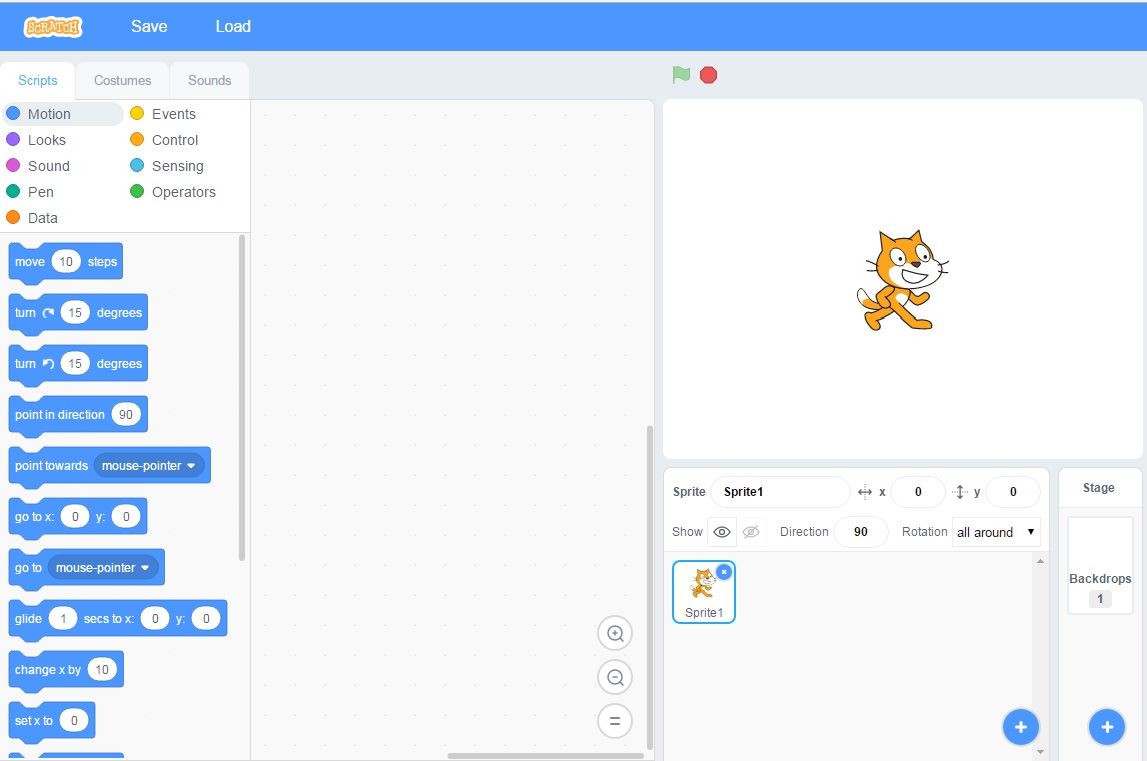Click Load in the top bar
Screen dimensions: 1147x761
(233, 26)
